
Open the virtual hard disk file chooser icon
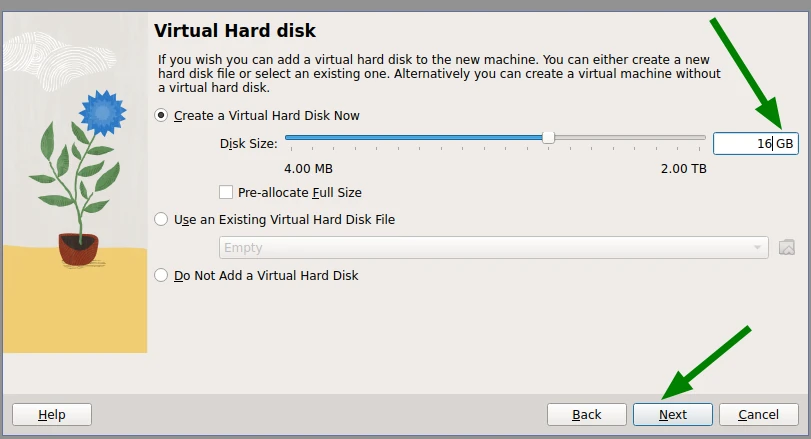point(786,247)
